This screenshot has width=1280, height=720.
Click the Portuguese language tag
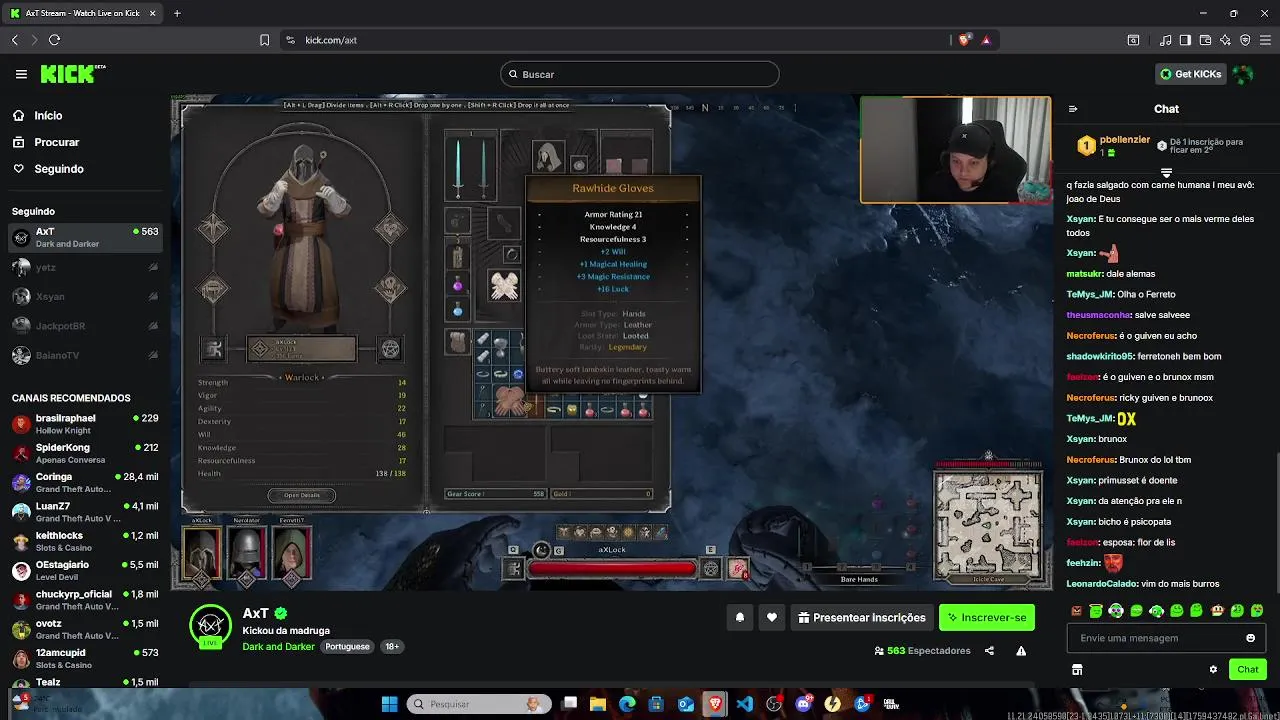coord(348,647)
